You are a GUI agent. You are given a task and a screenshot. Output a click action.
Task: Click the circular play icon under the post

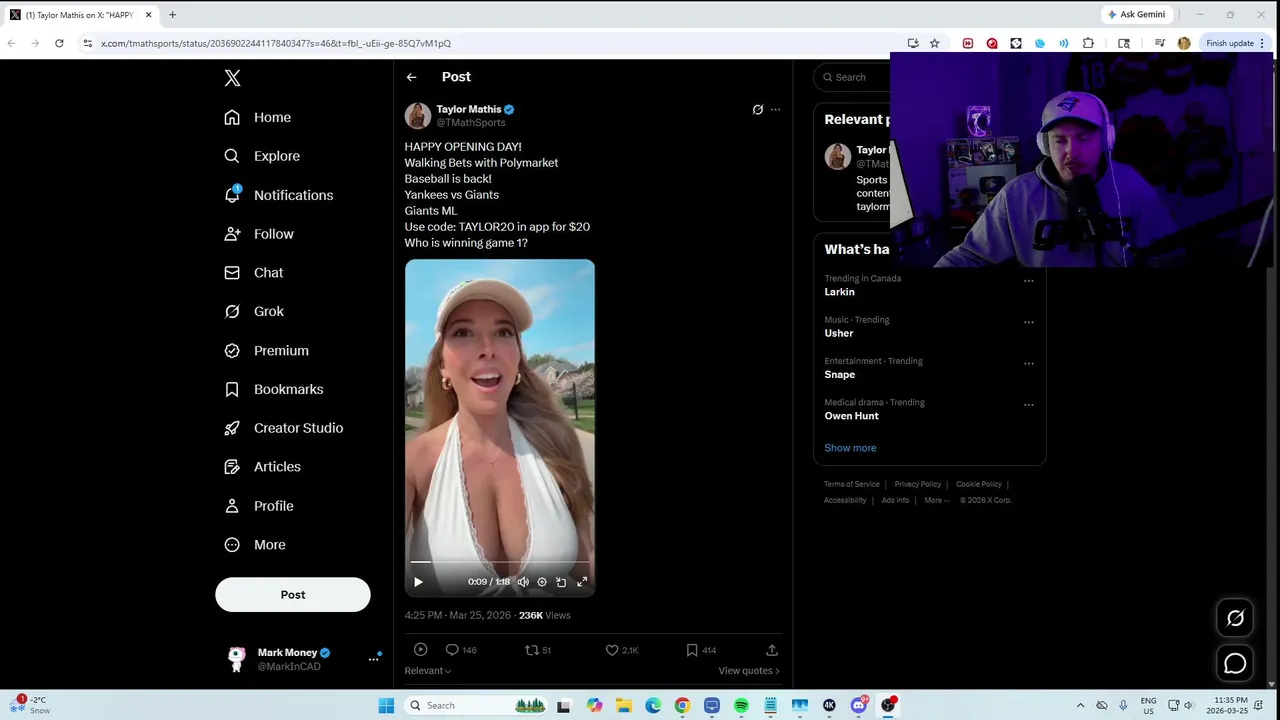(x=420, y=650)
